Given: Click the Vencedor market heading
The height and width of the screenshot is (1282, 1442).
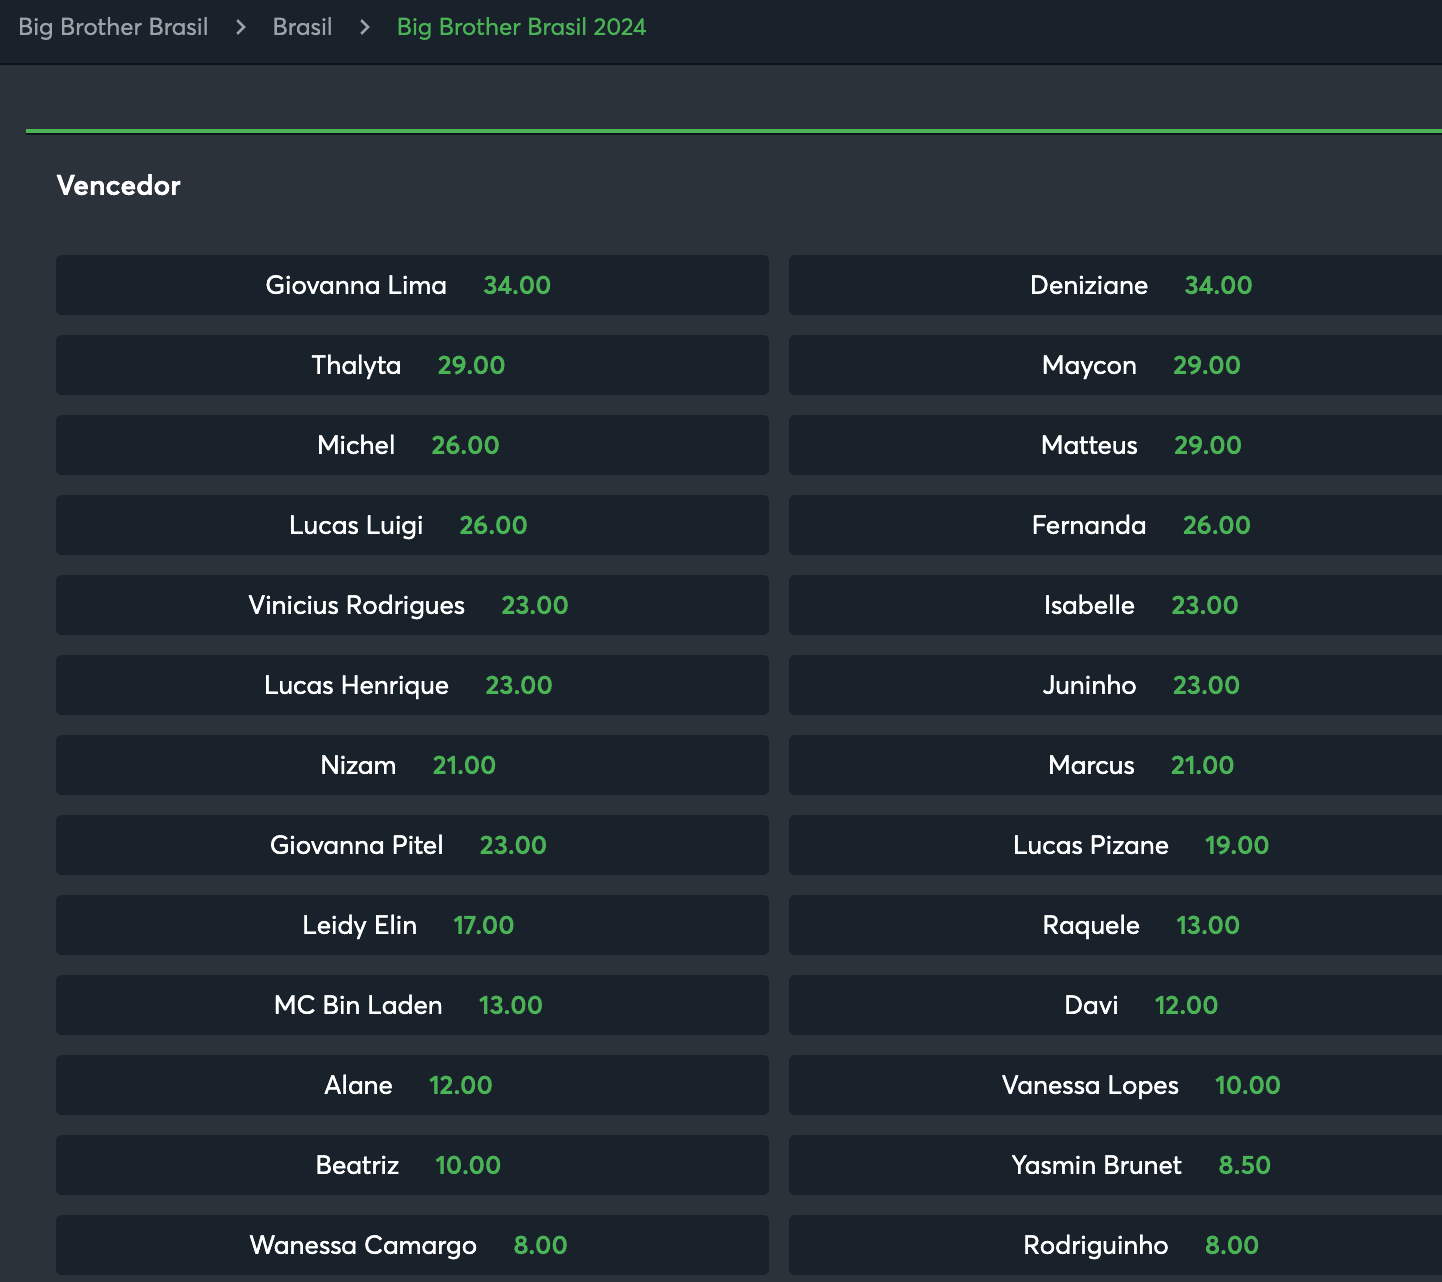Looking at the screenshot, I should [119, 186].
